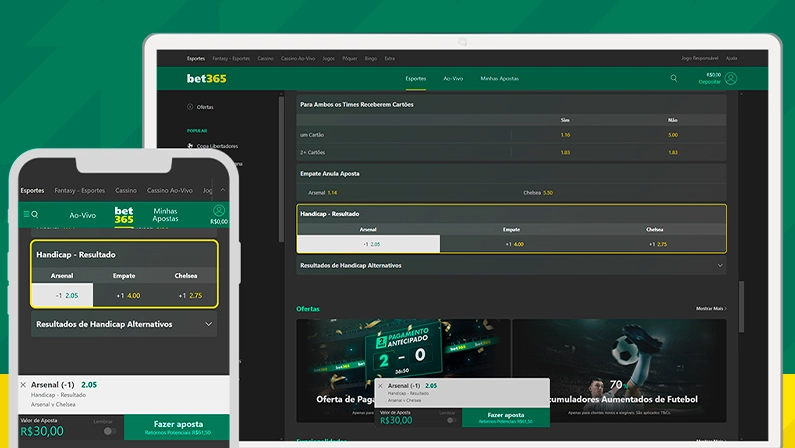Select Chelsea +1 2.75 odds on laptop
795x448 pixels.
coord(655,244)
